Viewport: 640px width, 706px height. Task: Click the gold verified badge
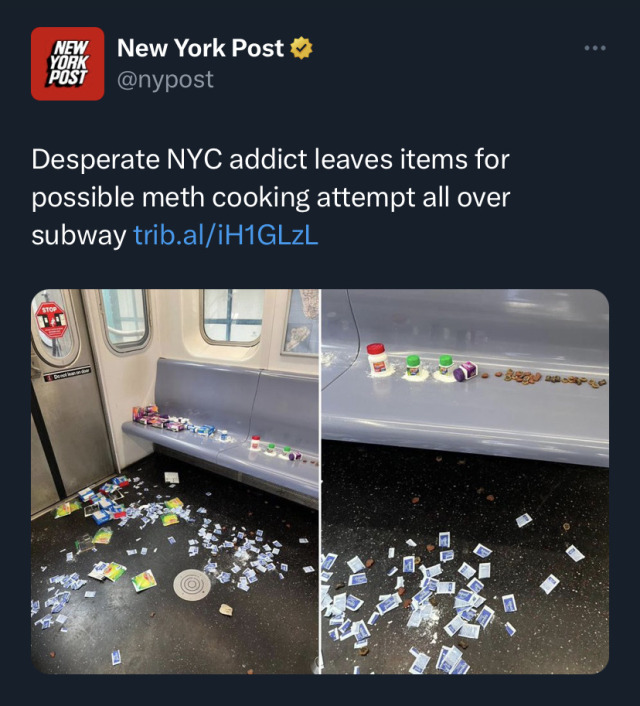(301, 48)
